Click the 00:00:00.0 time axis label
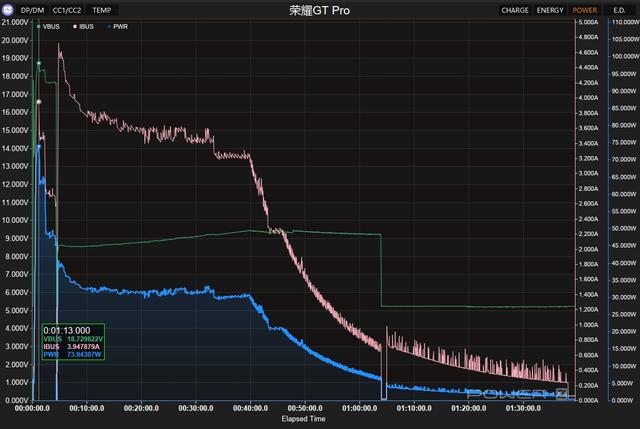Screen dimensions: 640x429 point(32,408)
